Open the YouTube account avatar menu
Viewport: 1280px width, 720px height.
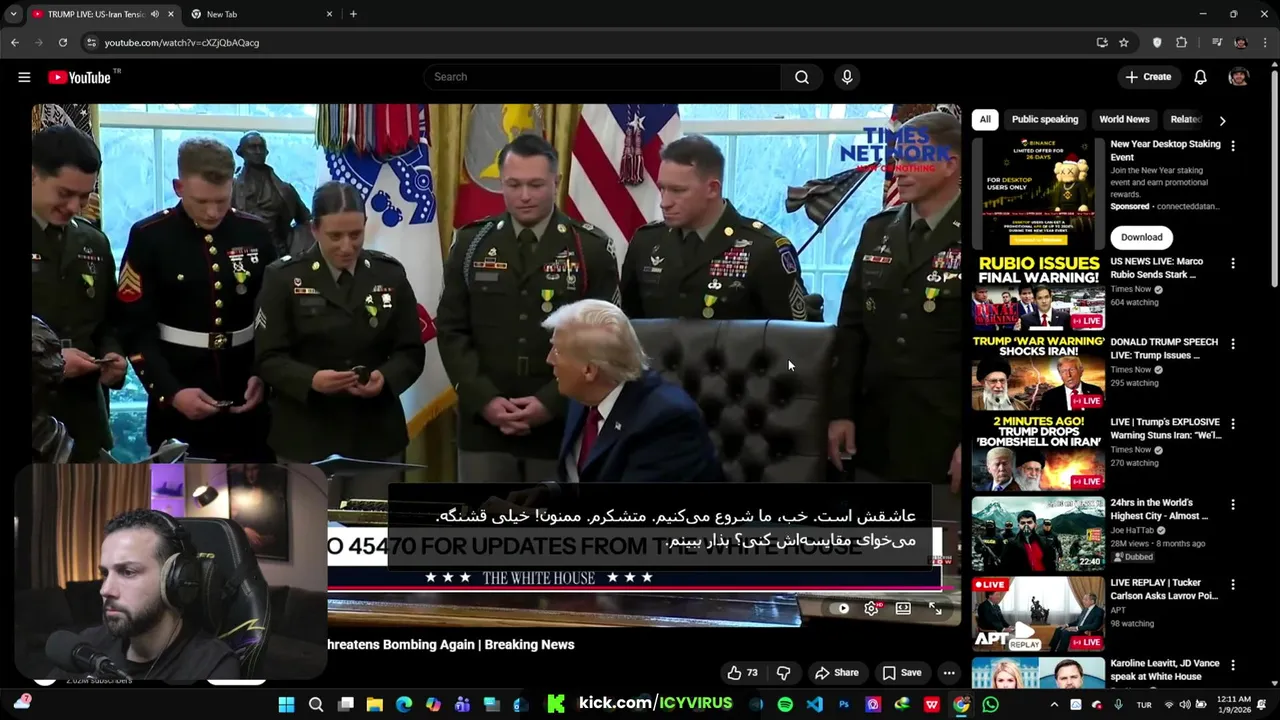tap(1239, 77)
